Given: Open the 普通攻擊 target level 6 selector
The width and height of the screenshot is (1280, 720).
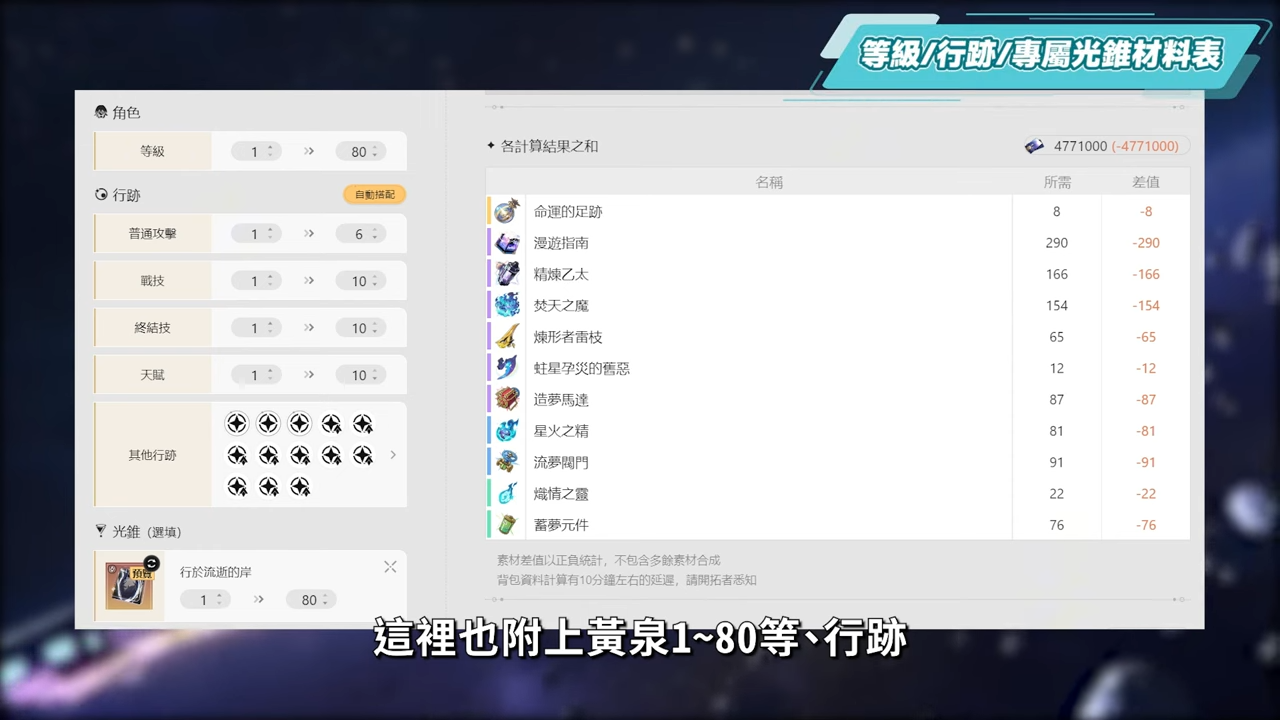Looking at the screenshot, I should pyautogui.click(x=364, y=234).
